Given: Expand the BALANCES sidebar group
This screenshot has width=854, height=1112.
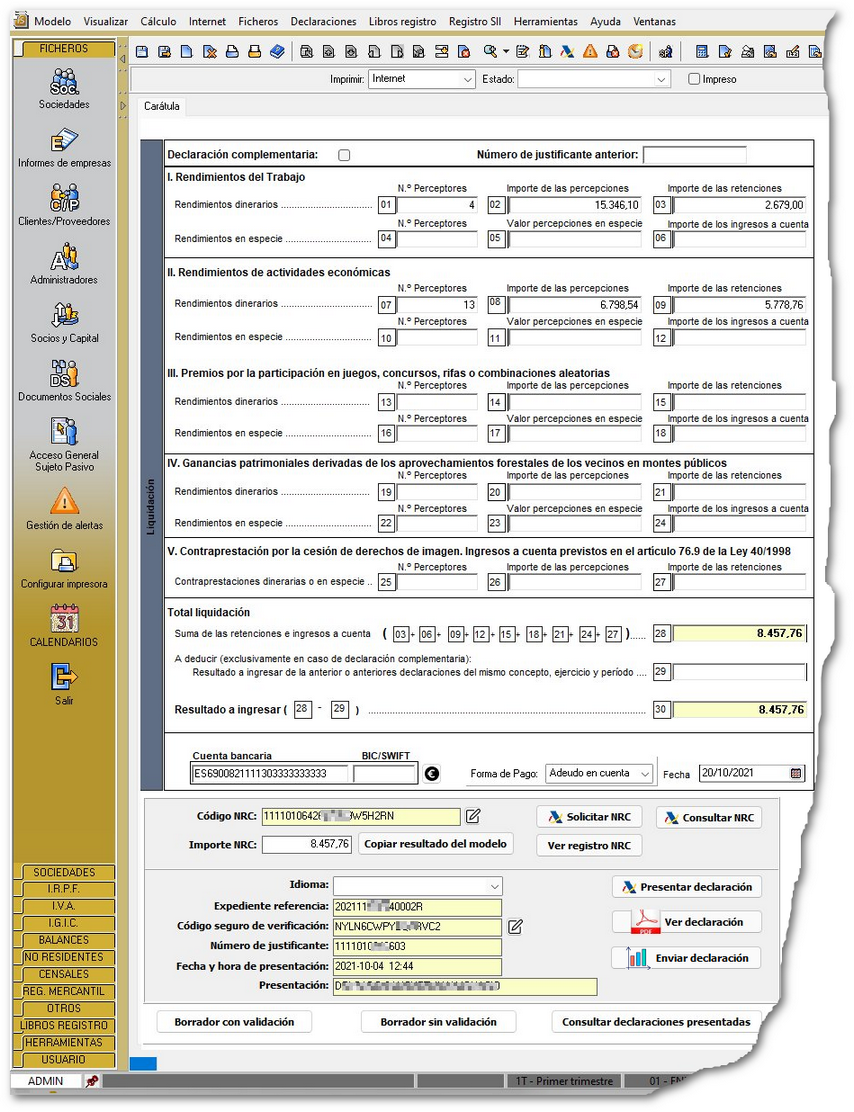Looking at the screenshot, I should tap(64, 940).
